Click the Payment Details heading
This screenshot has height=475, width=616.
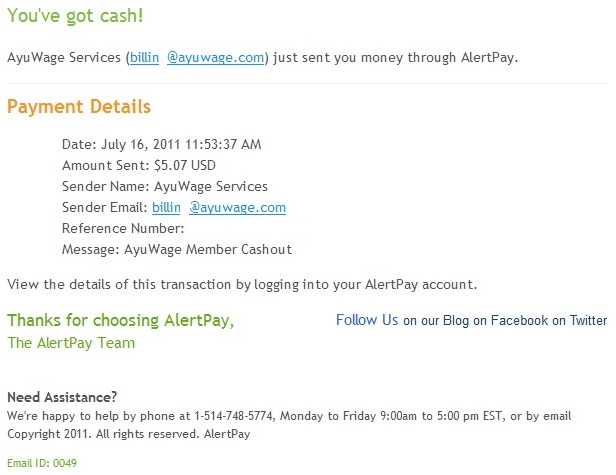pyautogui.click(x=79, y=106)
